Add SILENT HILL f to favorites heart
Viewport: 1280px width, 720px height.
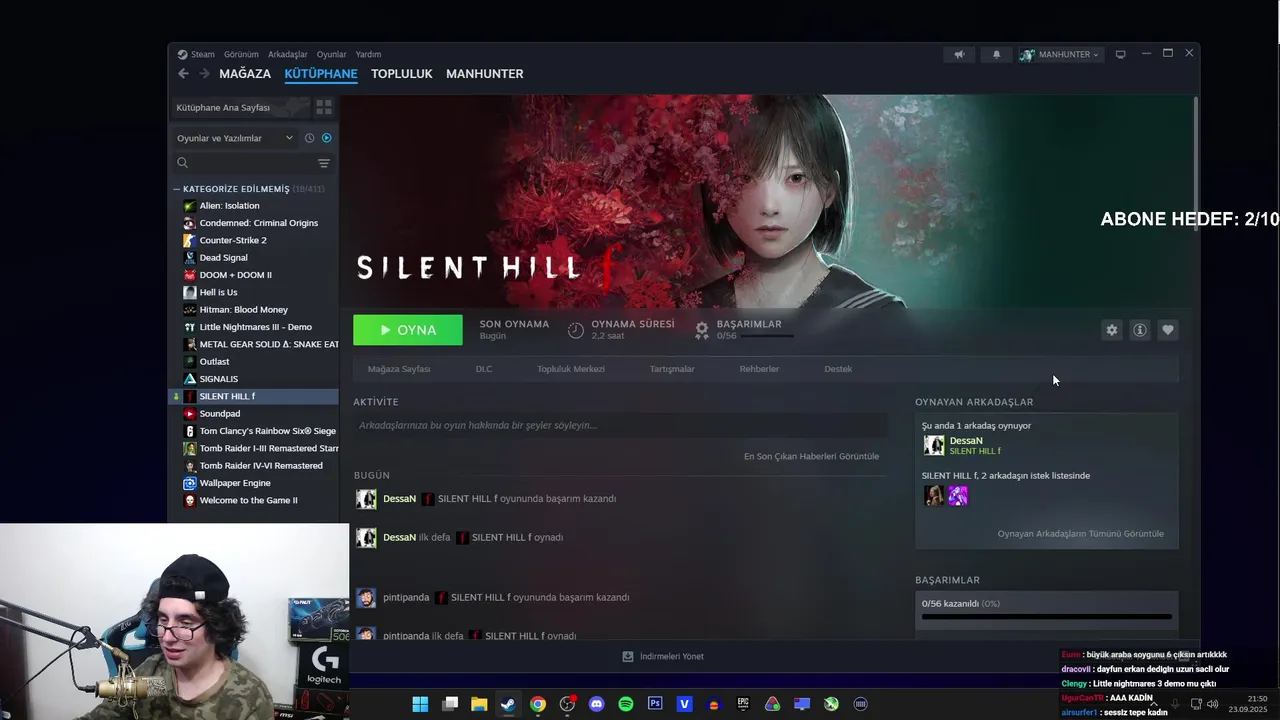(1167, 330)
